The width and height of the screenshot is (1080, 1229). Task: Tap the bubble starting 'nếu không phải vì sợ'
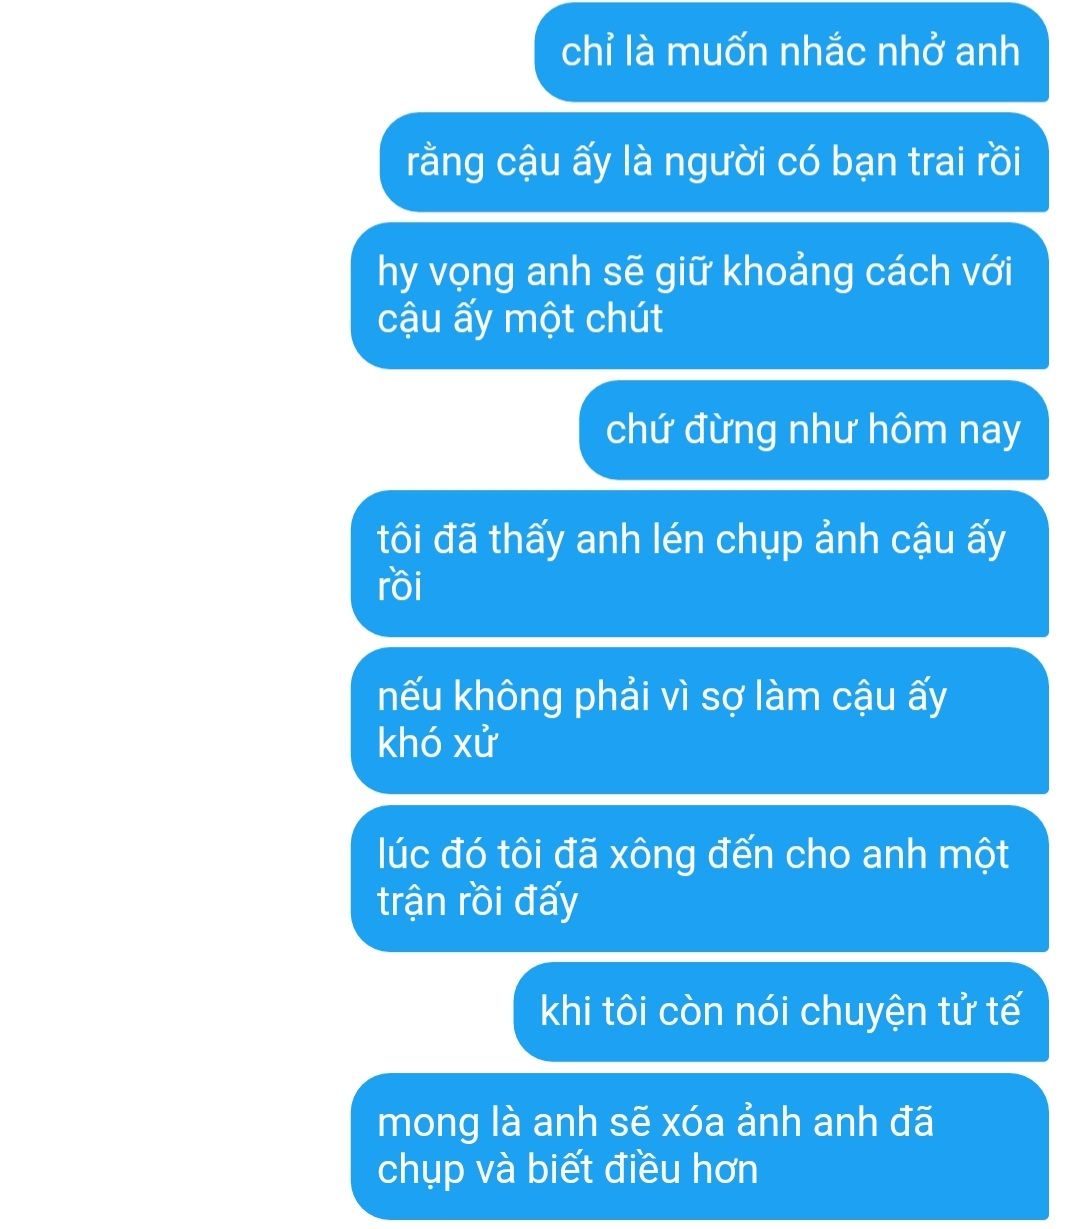(699, 721)
